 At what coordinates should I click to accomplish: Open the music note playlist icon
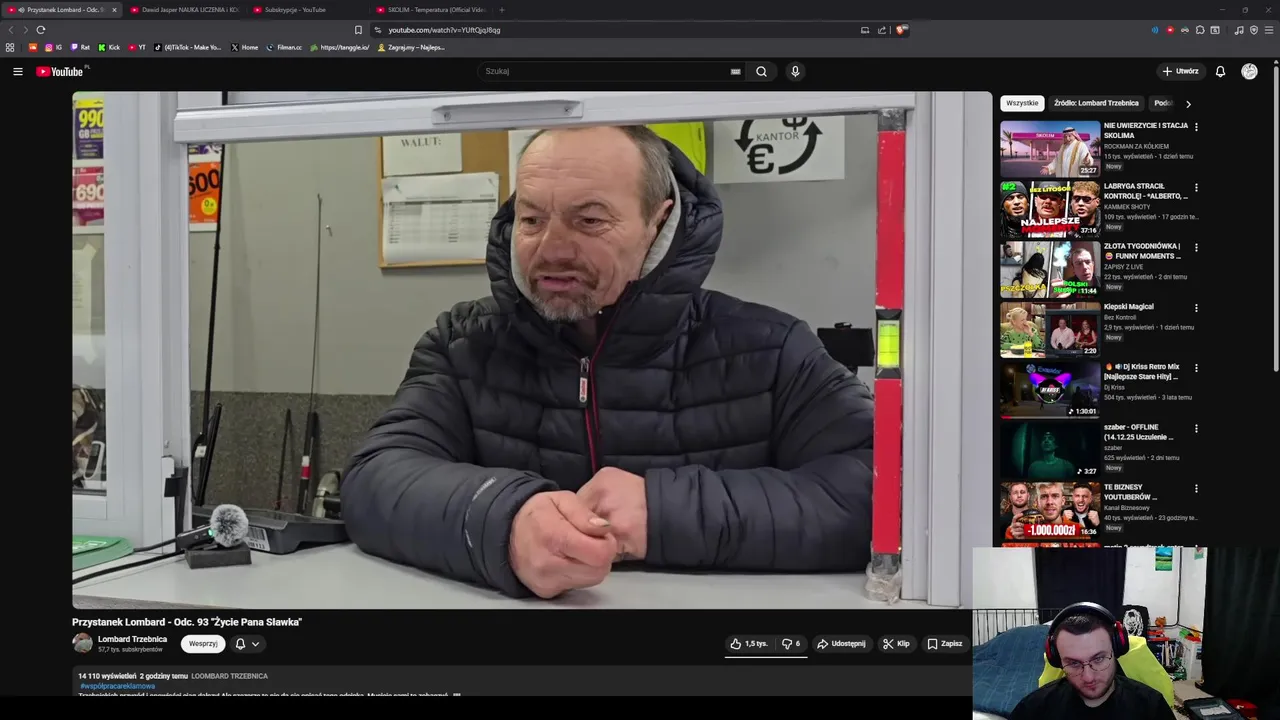click(1239, 30)
